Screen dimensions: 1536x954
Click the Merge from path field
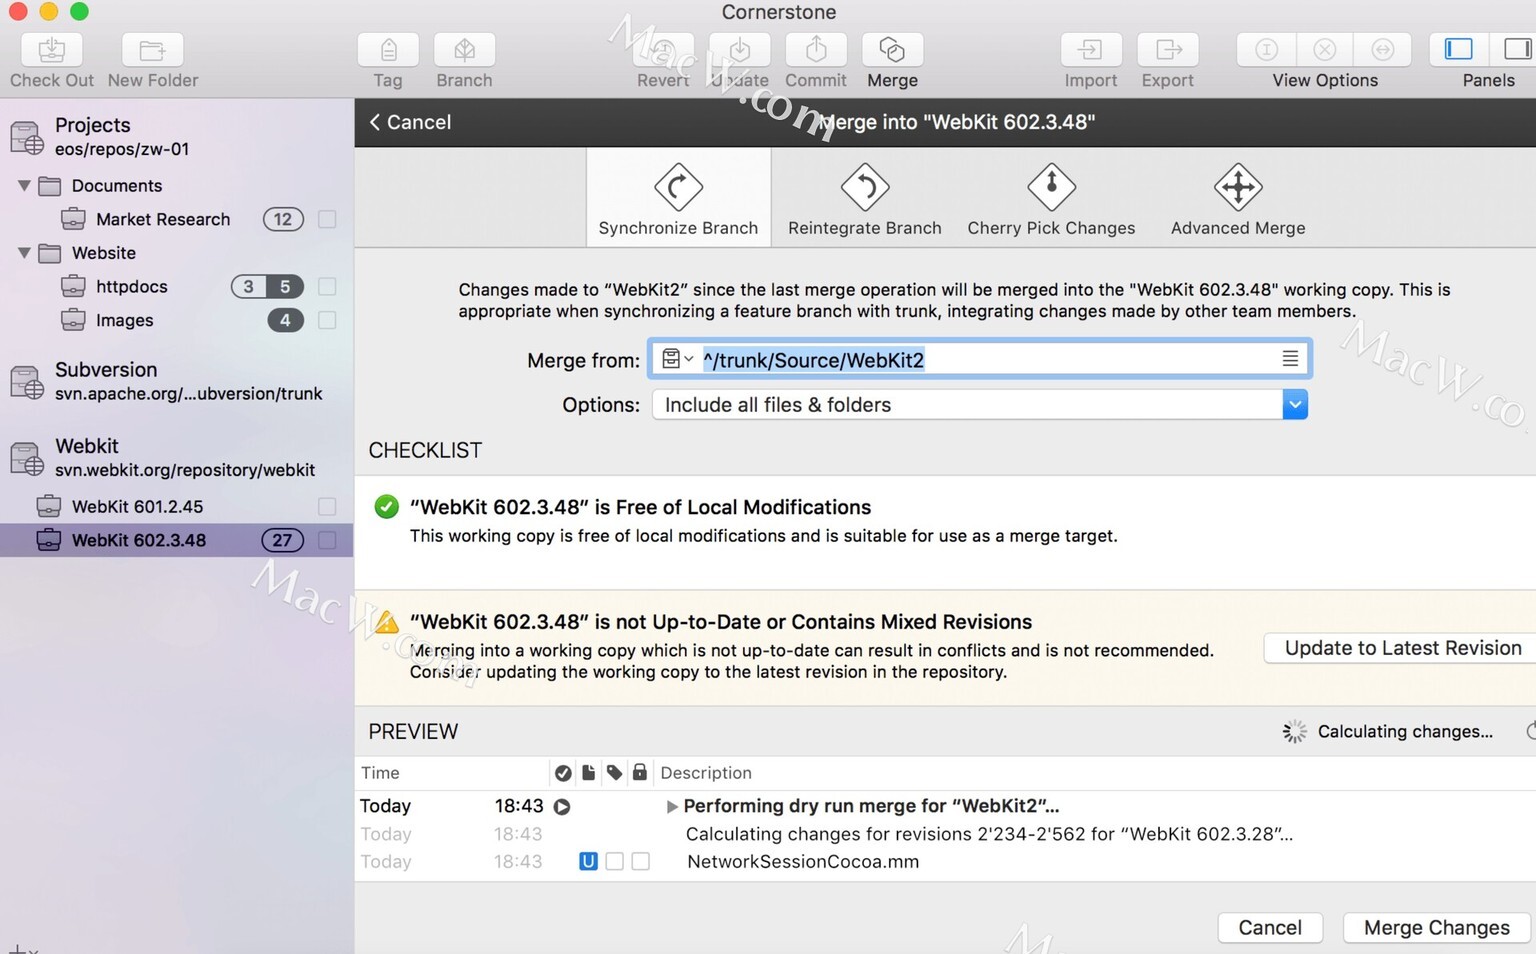[x=980, y=359]
